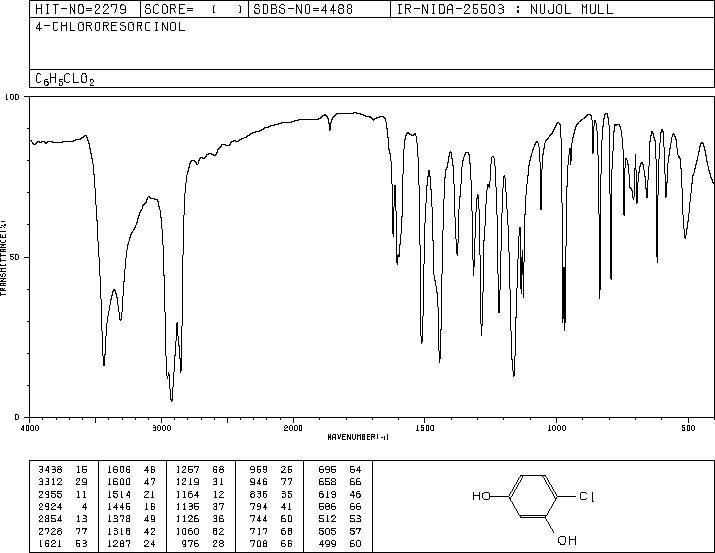Select the SCORE= header field
715x553 pixels.
coord(193,9)
